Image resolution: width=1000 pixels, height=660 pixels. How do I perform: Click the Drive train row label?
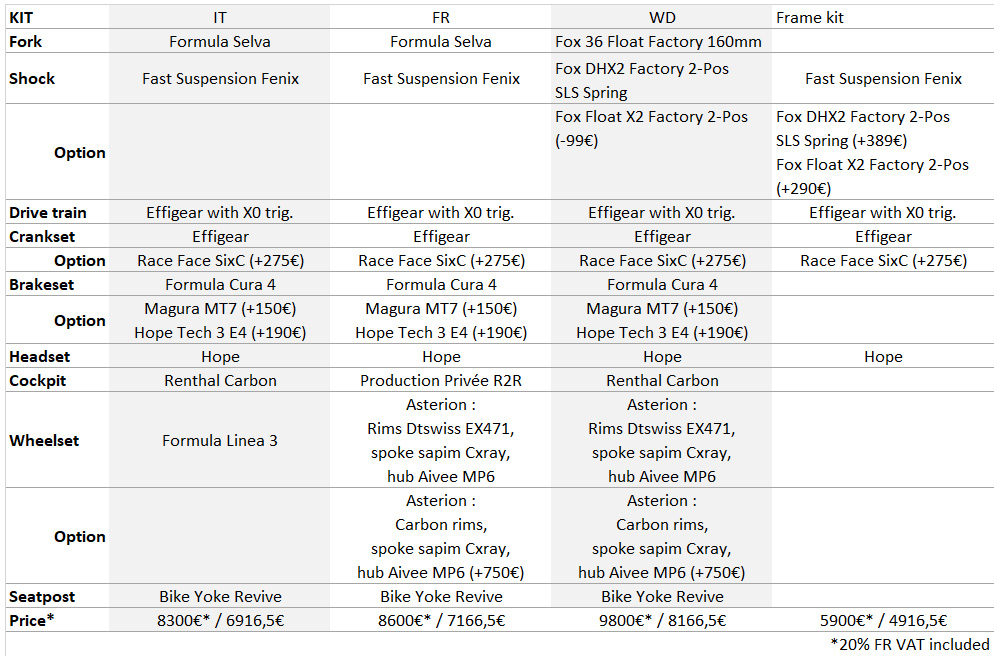coord(48,212)
